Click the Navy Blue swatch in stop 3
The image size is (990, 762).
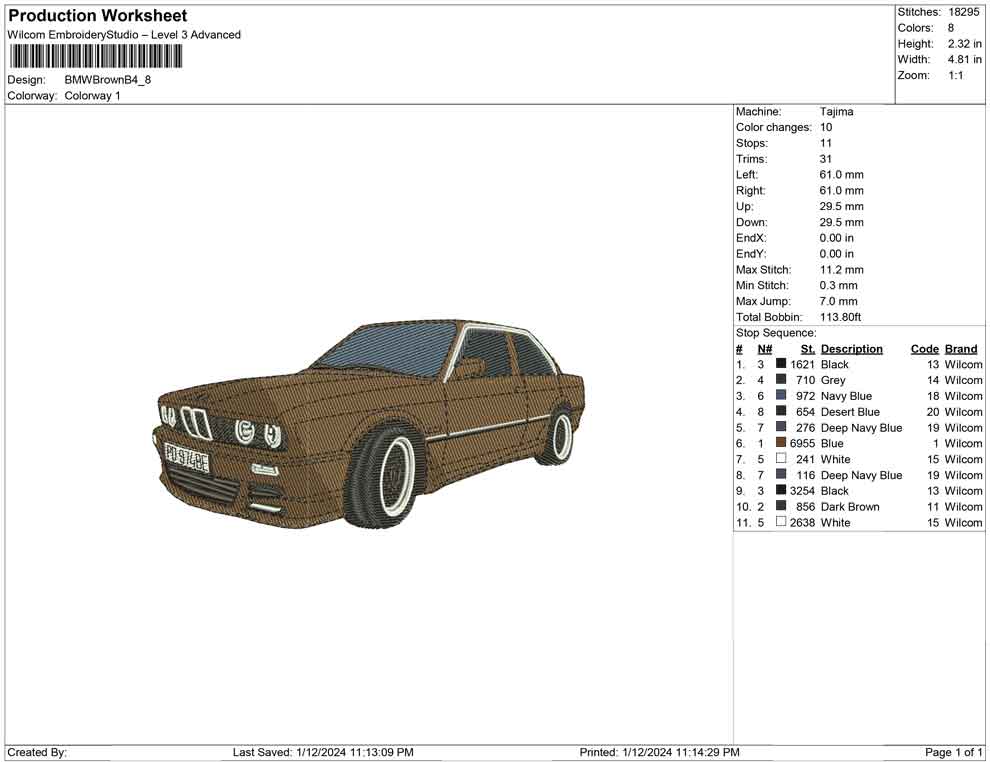click(781, 395)
